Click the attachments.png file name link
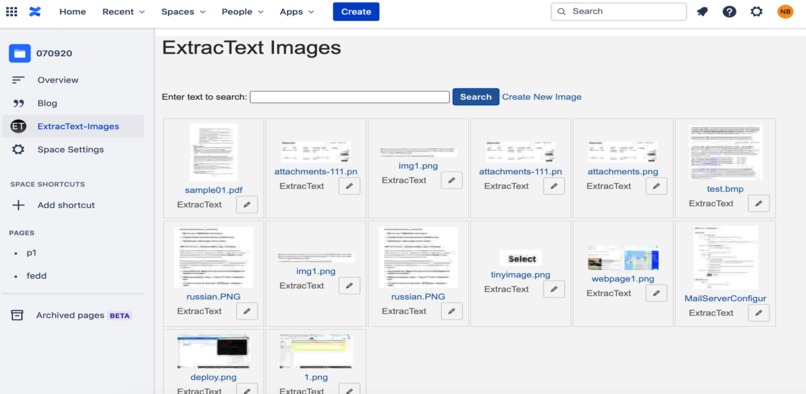 pyautogui.click(x=623, y=172)
